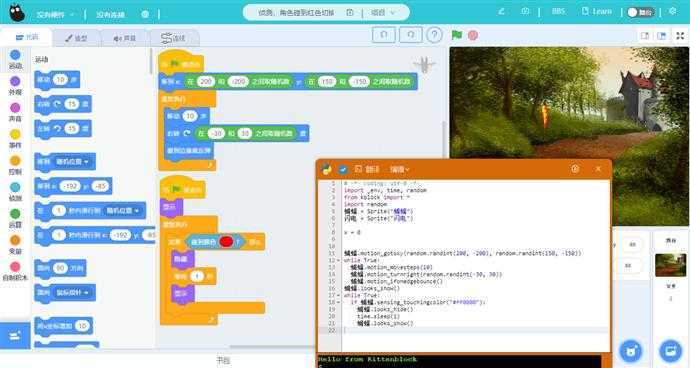Select the magenta Sound category
The width and height of the screenshot is (690, 368).
15,112
